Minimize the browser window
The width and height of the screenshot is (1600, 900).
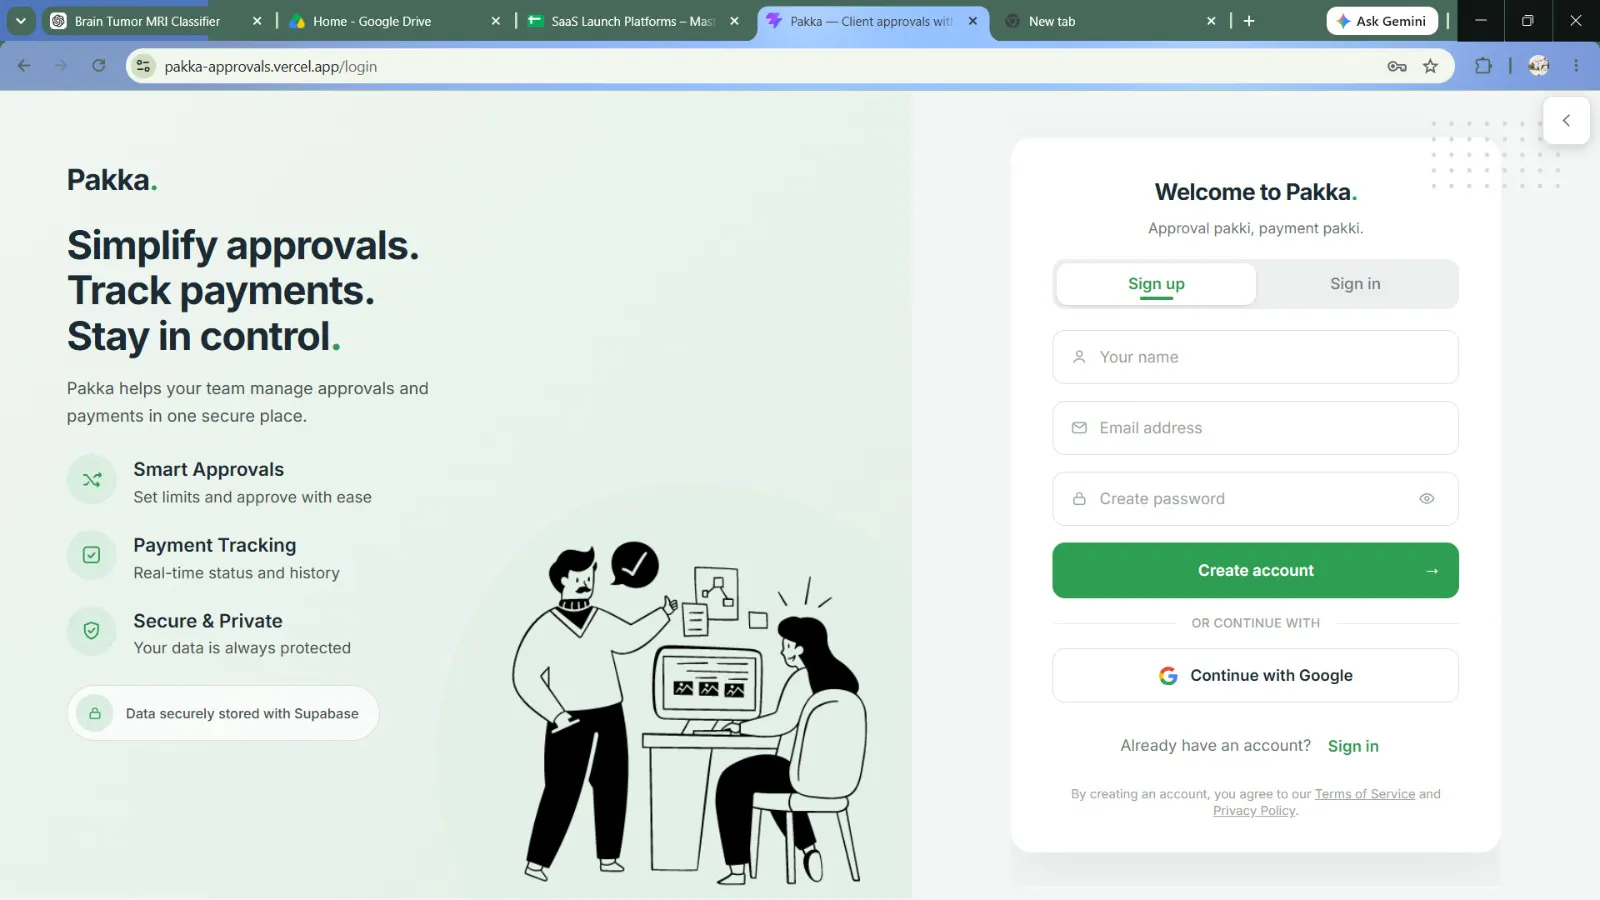coord(1481,21)
